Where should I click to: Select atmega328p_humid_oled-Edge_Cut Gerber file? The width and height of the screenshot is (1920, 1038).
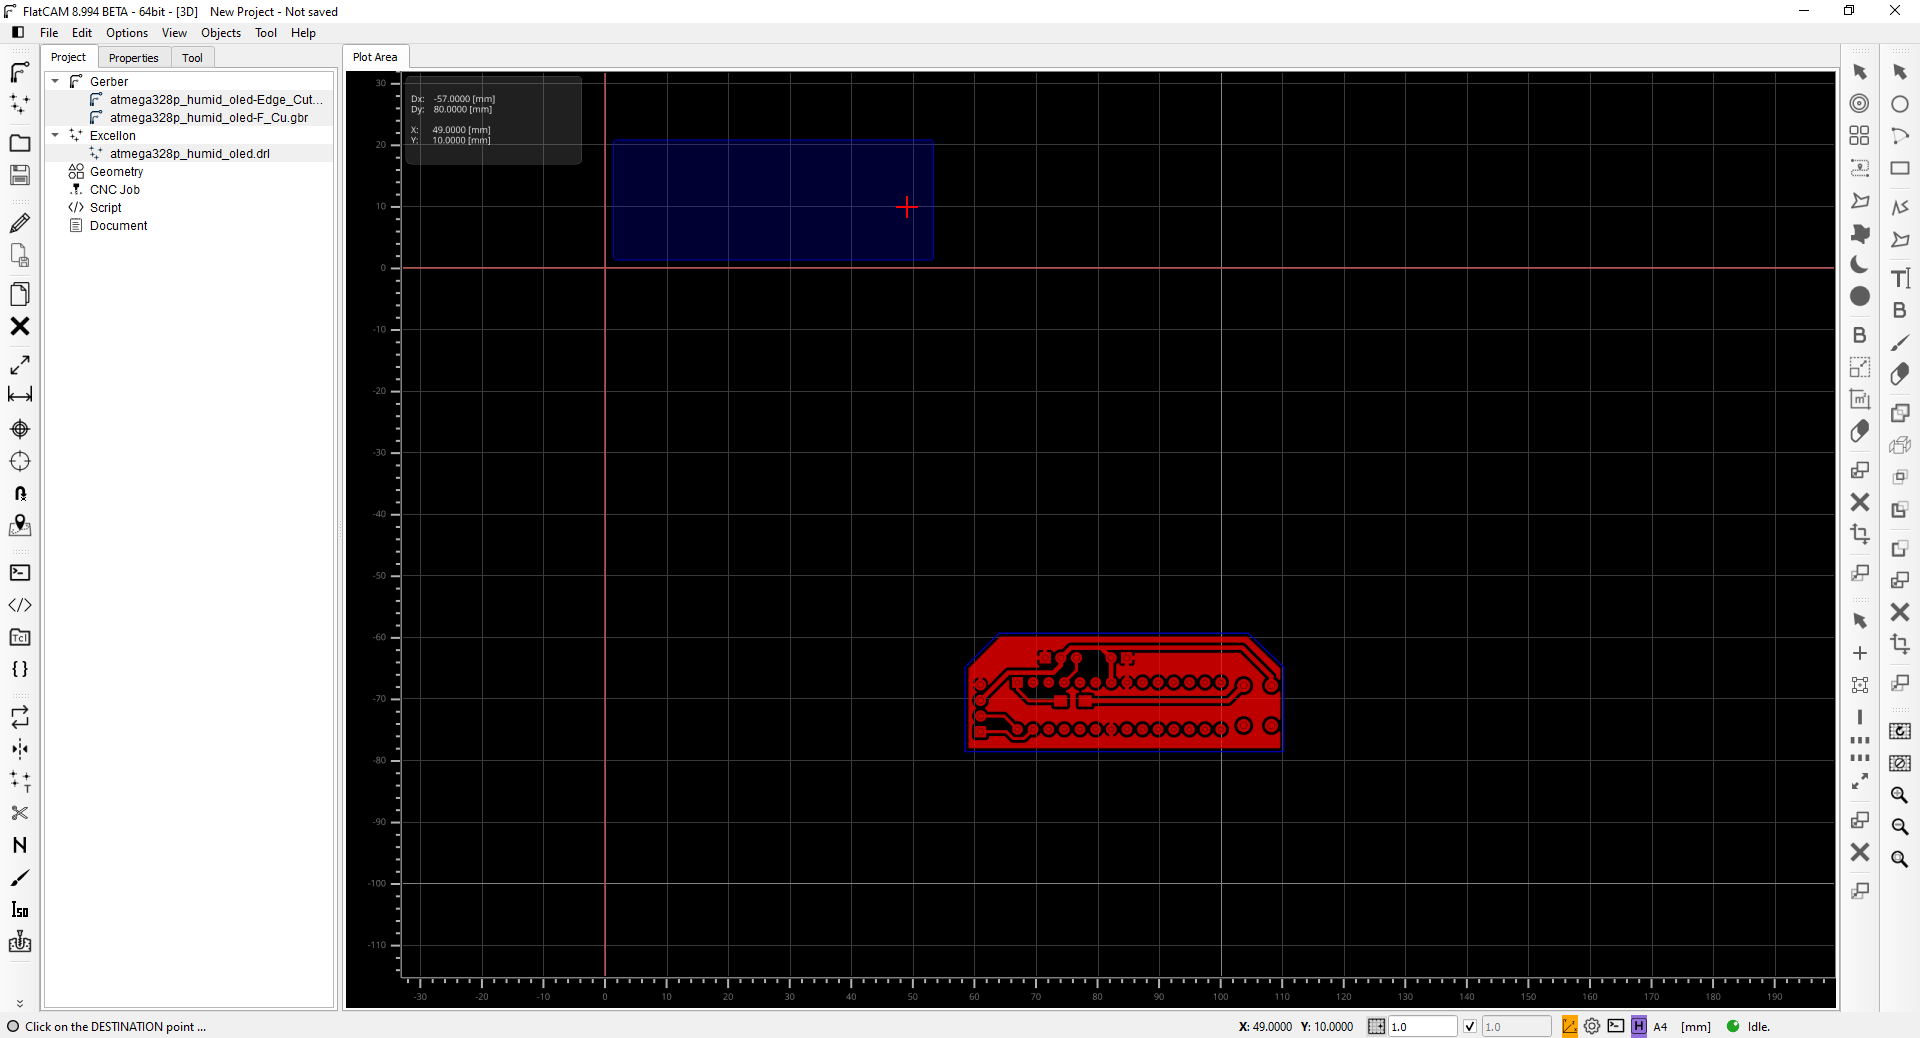(x=215, y=99)
